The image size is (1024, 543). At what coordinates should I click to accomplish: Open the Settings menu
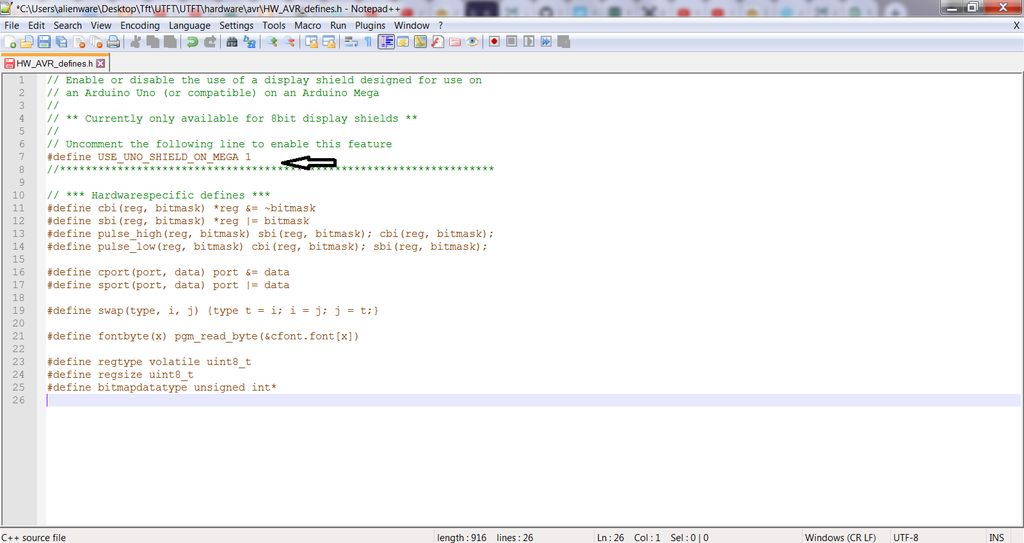236,25
